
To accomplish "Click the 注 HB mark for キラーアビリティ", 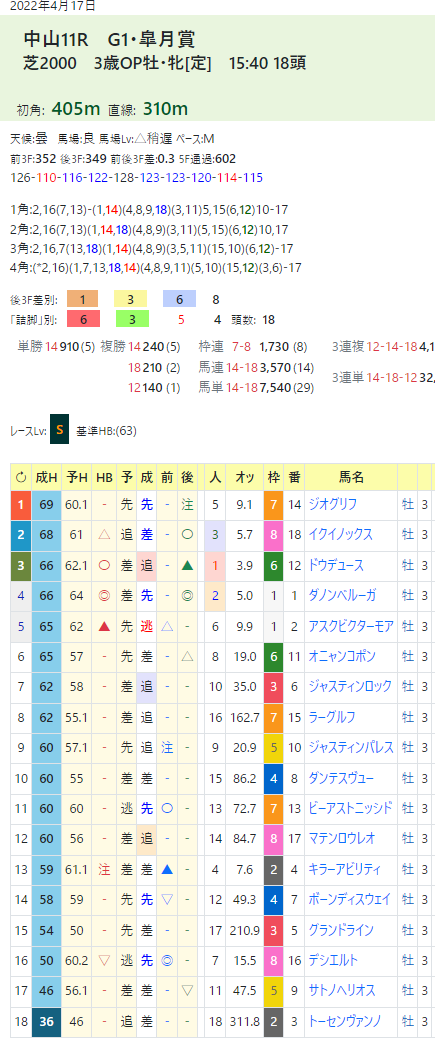I will point(104,868).
